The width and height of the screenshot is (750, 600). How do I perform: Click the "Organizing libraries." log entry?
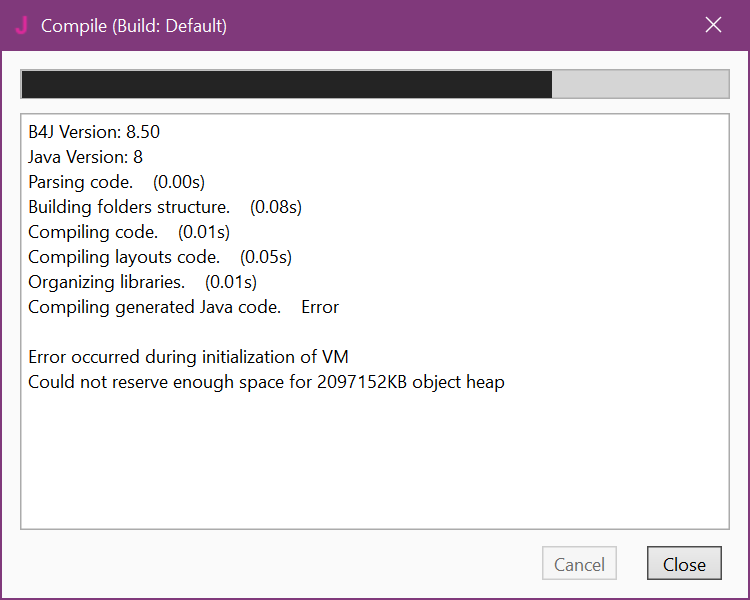[x=106, y=282]
